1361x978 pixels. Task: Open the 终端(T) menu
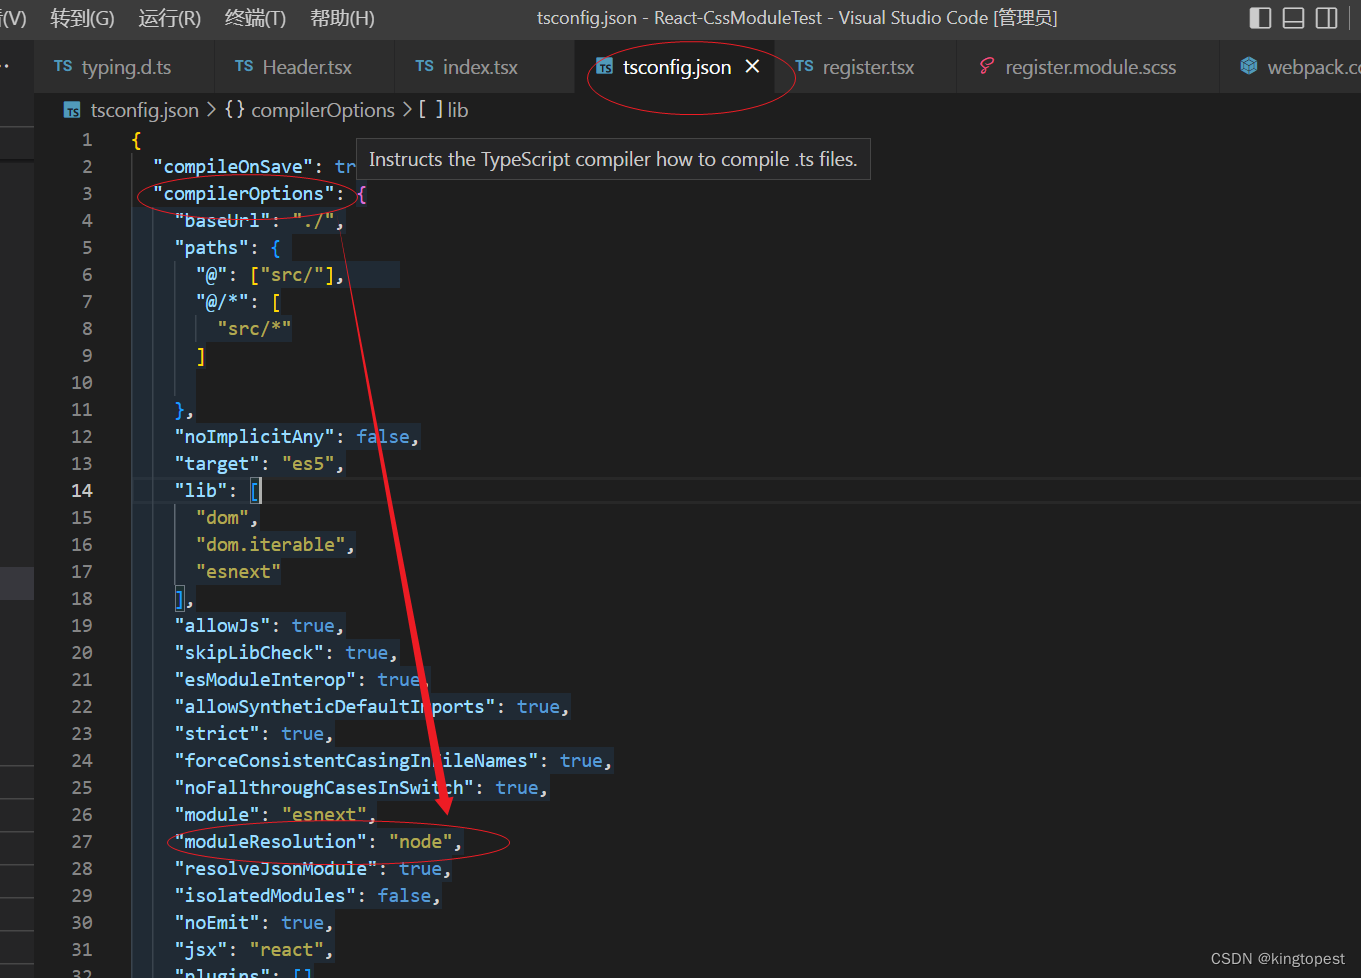(255, 18)
